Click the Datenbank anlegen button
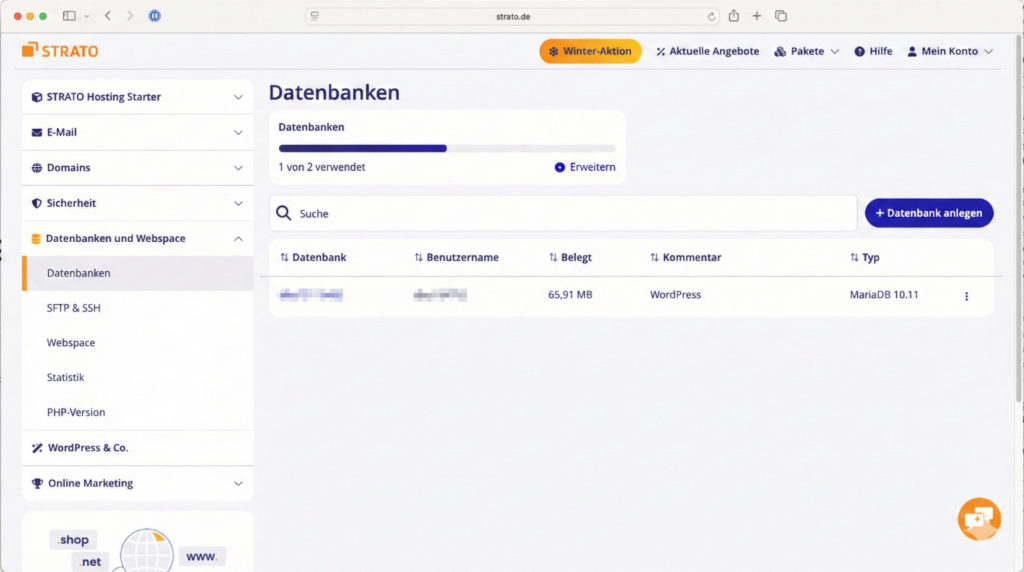Viewport: 1024px width, 572px height. 929,213
